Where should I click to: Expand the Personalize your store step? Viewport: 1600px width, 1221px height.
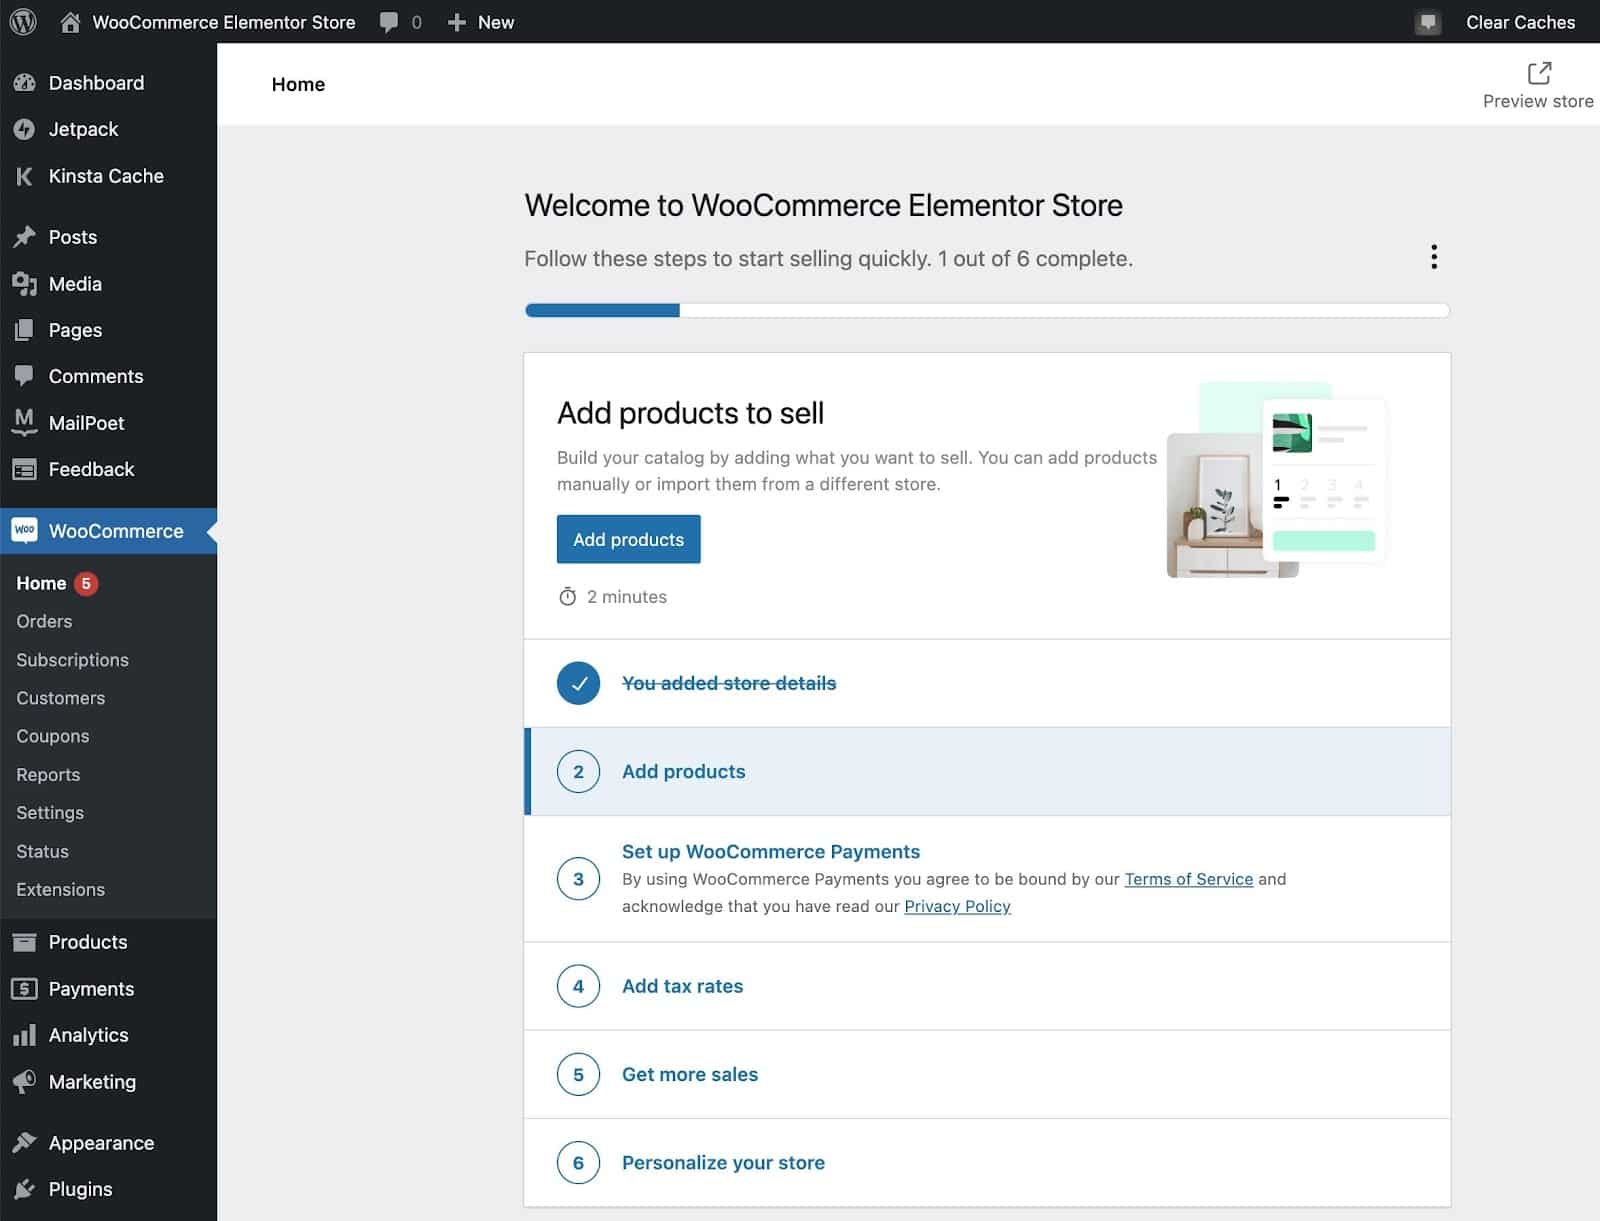tap(723, 1162)
